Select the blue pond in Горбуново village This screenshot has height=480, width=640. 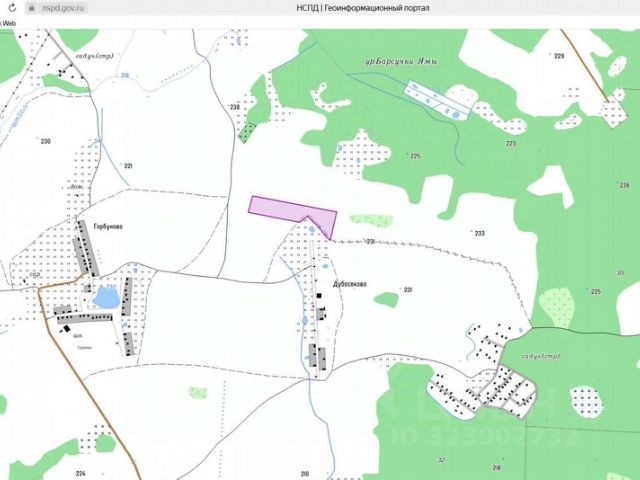[106, 298]
